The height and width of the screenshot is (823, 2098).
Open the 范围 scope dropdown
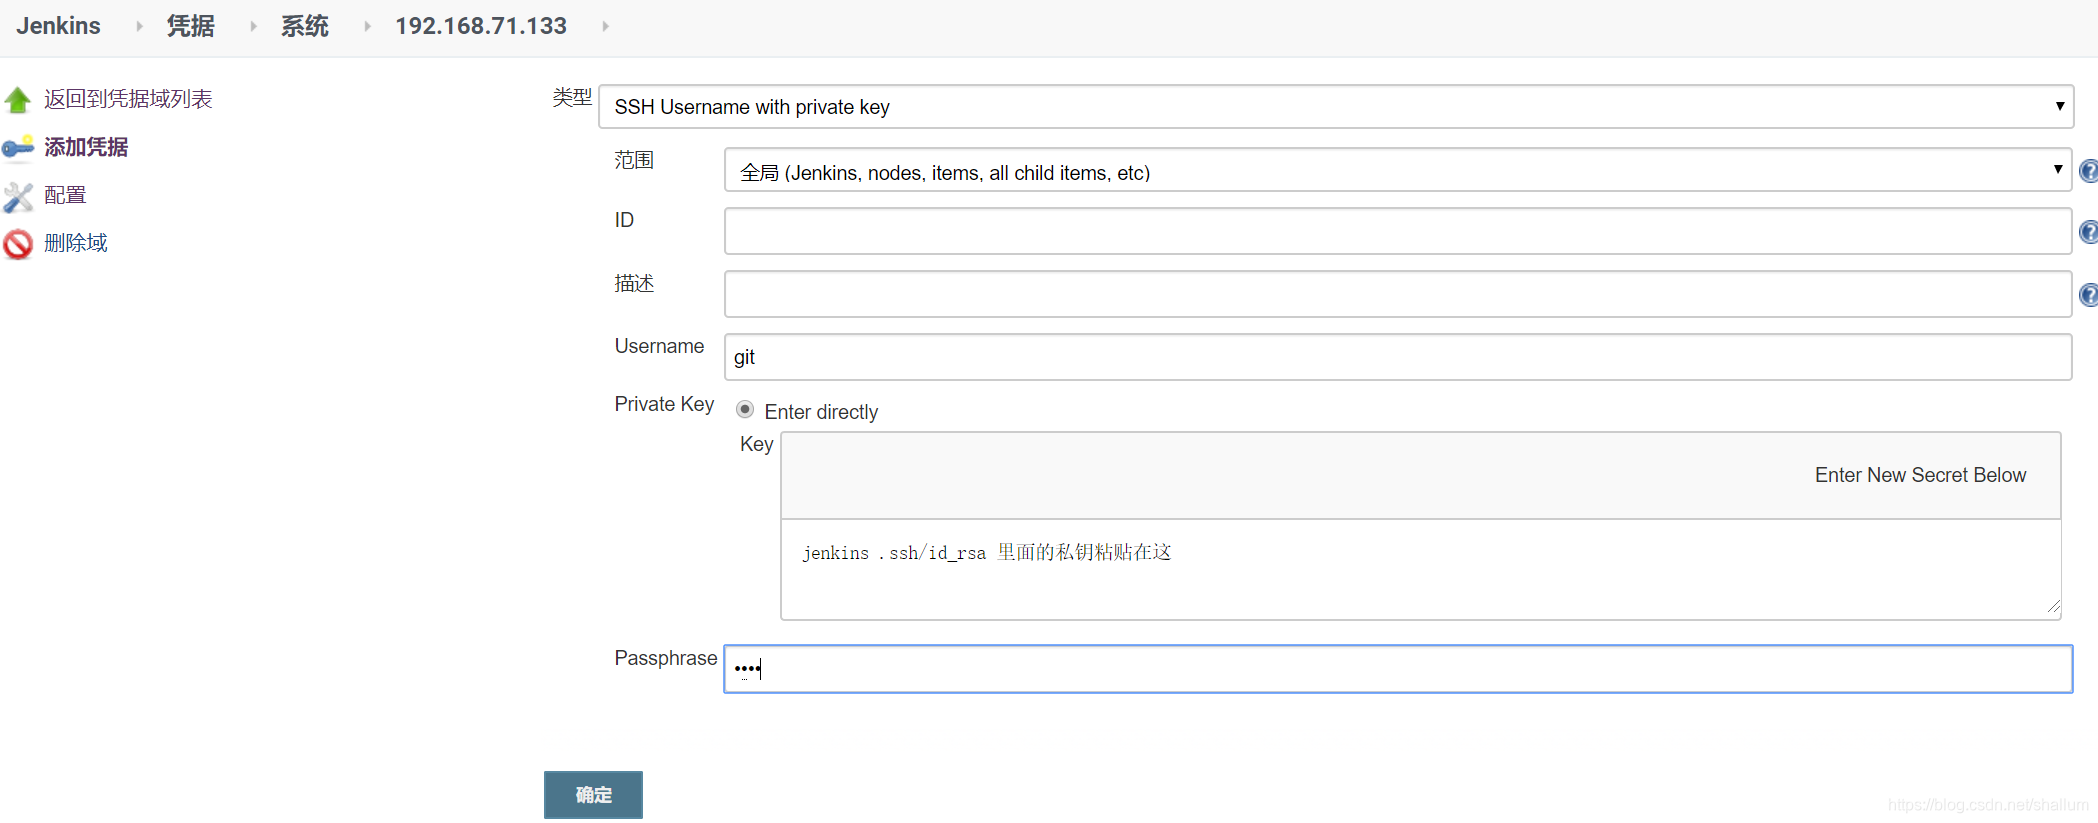pos(1398,170)
